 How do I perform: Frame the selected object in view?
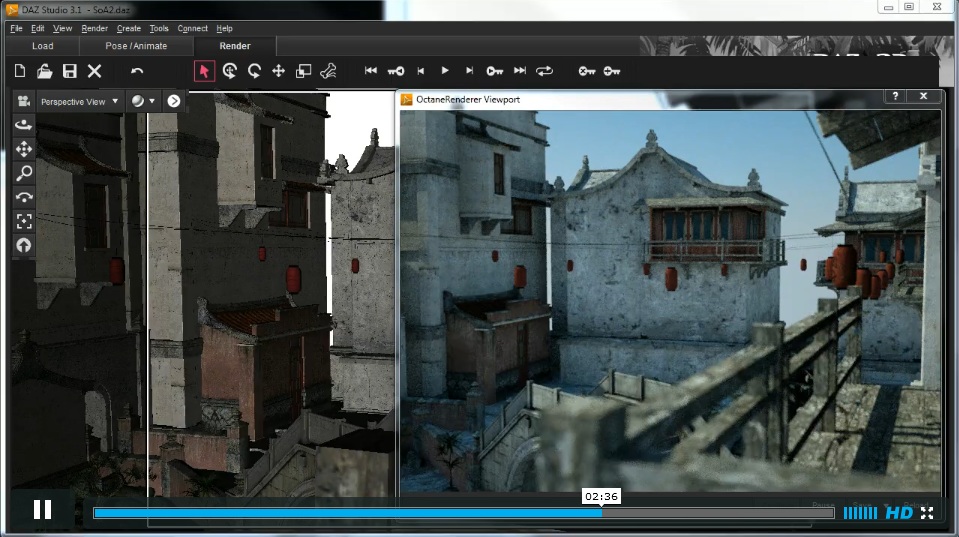click(24, 221)
